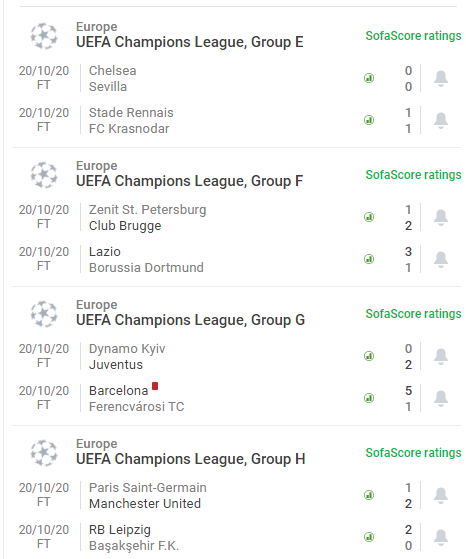Click statistics icon for Stade Rennais match

click(369, 120)
